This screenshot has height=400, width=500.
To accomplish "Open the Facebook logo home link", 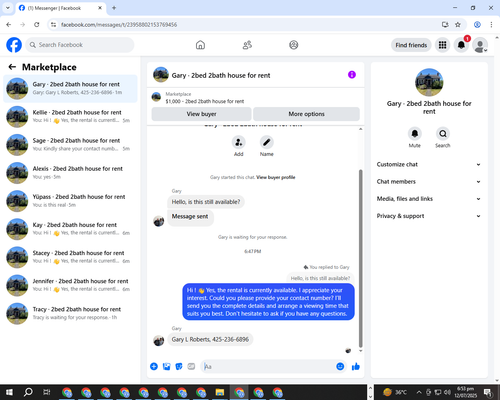I will (14, 45).
